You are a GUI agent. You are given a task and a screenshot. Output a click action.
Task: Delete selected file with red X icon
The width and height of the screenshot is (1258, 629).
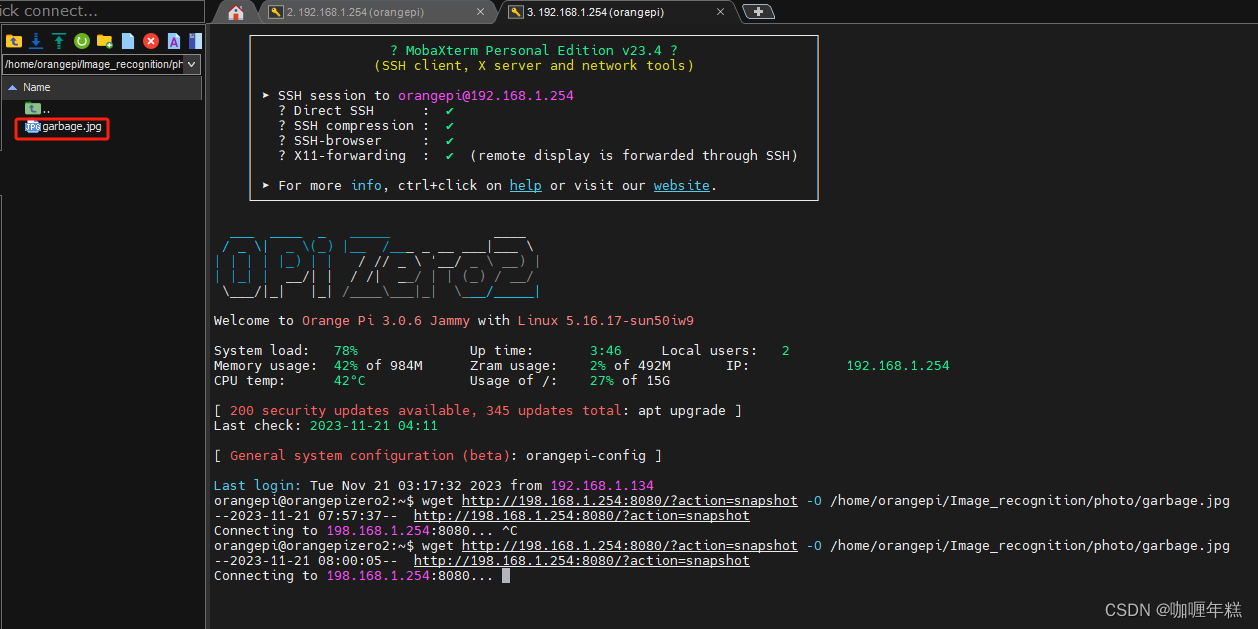151,41
